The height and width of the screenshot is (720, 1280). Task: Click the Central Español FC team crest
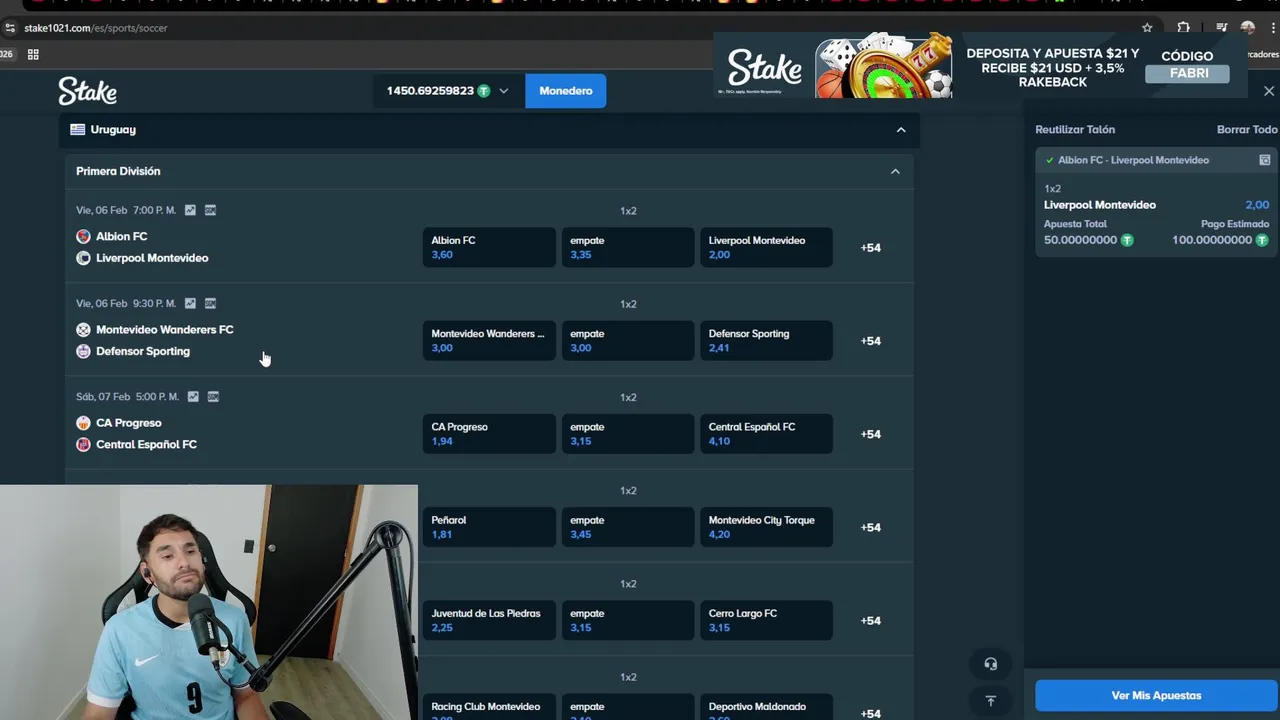pyautogui.click(x=83, y=444)
